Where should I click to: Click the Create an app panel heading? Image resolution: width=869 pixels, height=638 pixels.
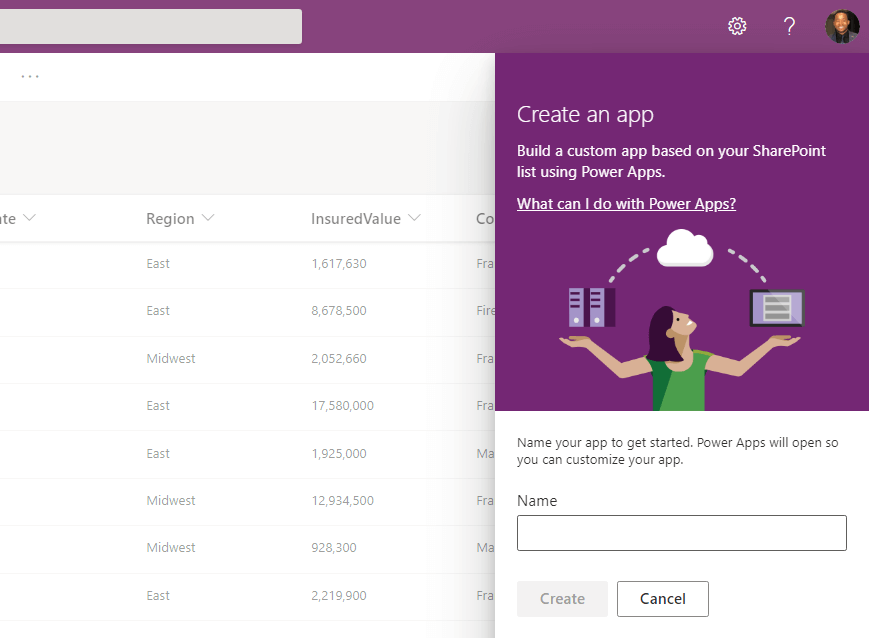(585, 115)
